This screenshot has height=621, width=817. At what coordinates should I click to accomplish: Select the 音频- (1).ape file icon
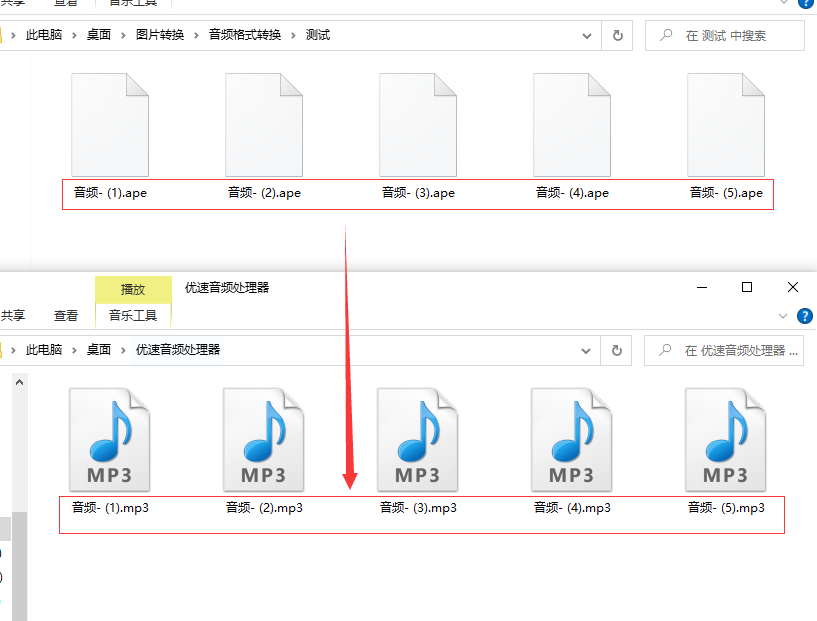tap(110, 122)
